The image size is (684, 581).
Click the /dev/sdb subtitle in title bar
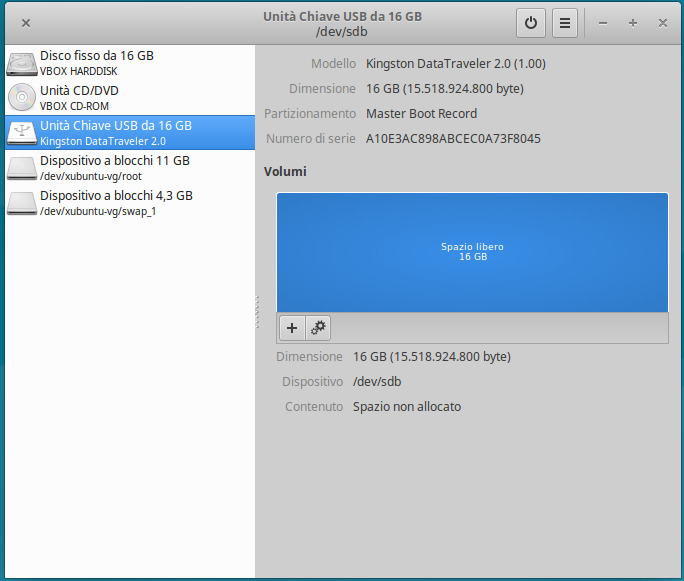[x=342, y=32]
